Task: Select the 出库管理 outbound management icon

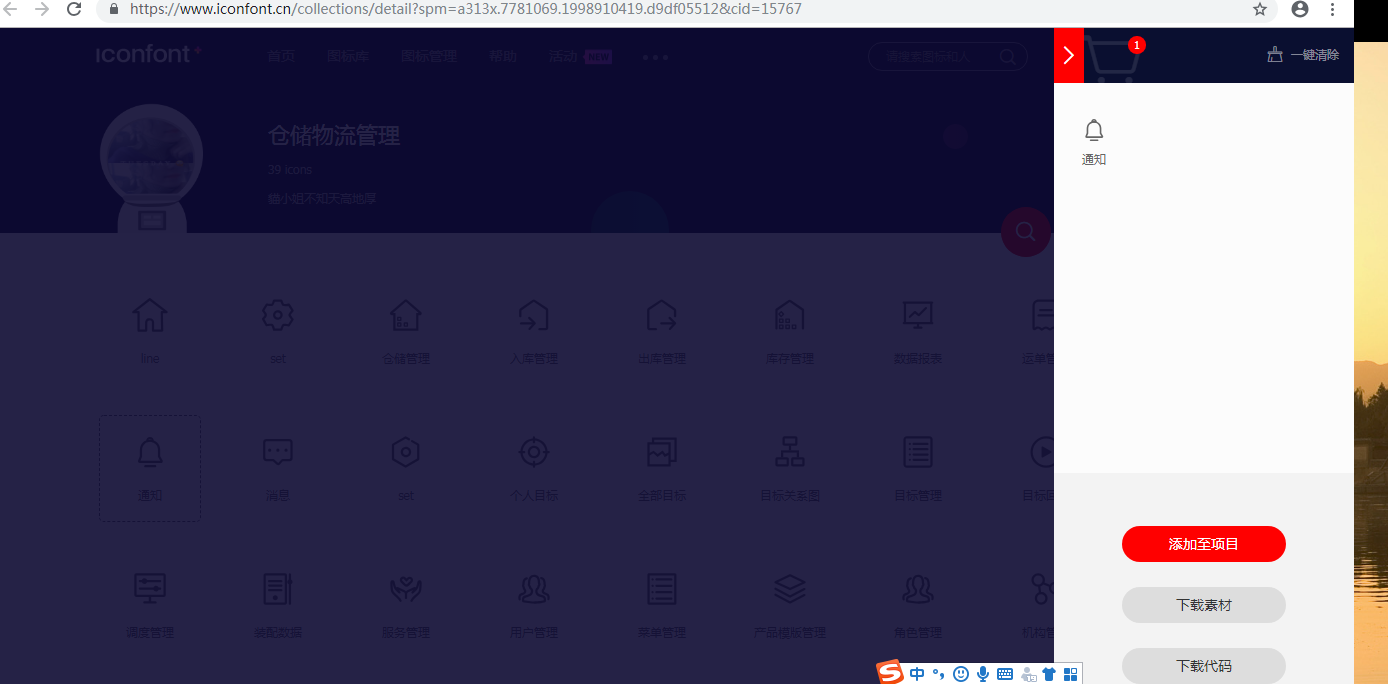Action: click(661, 315)
